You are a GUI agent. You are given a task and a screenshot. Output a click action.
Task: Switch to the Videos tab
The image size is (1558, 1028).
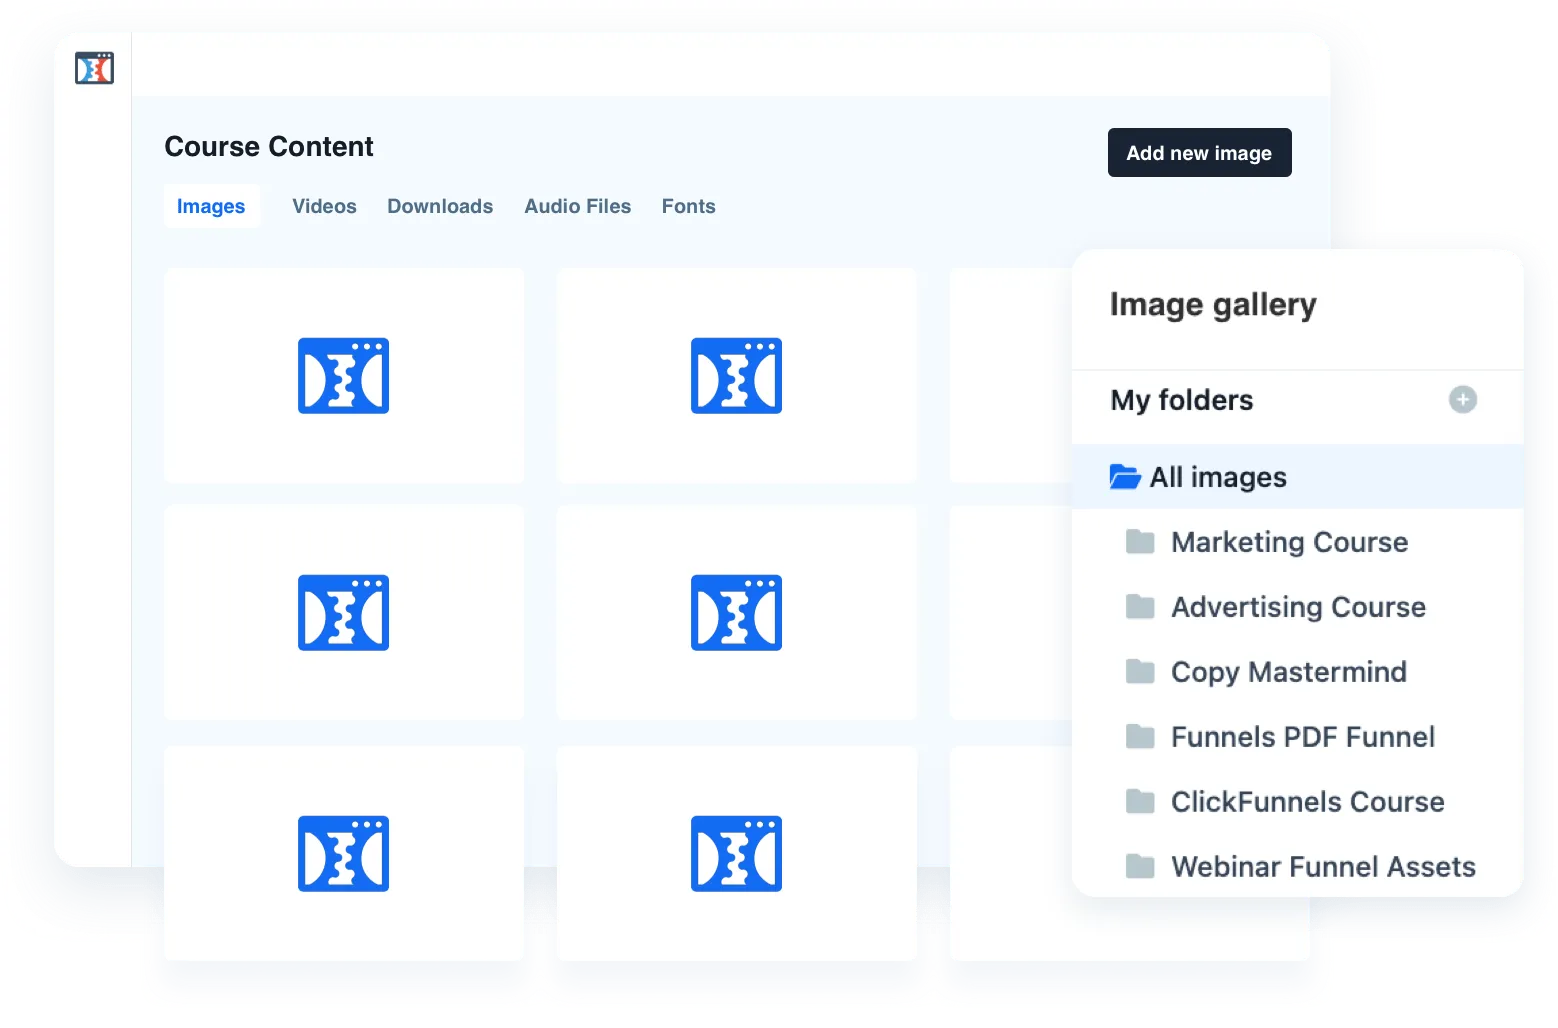pos(324,206)
